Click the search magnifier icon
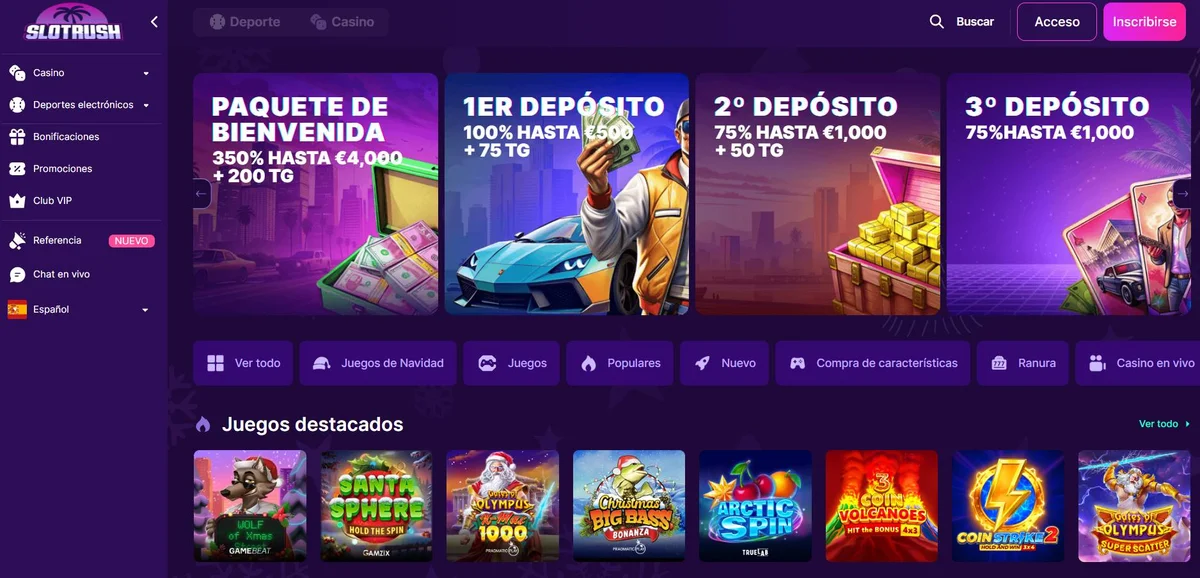1200x578 pixels. tap(937, 21)
